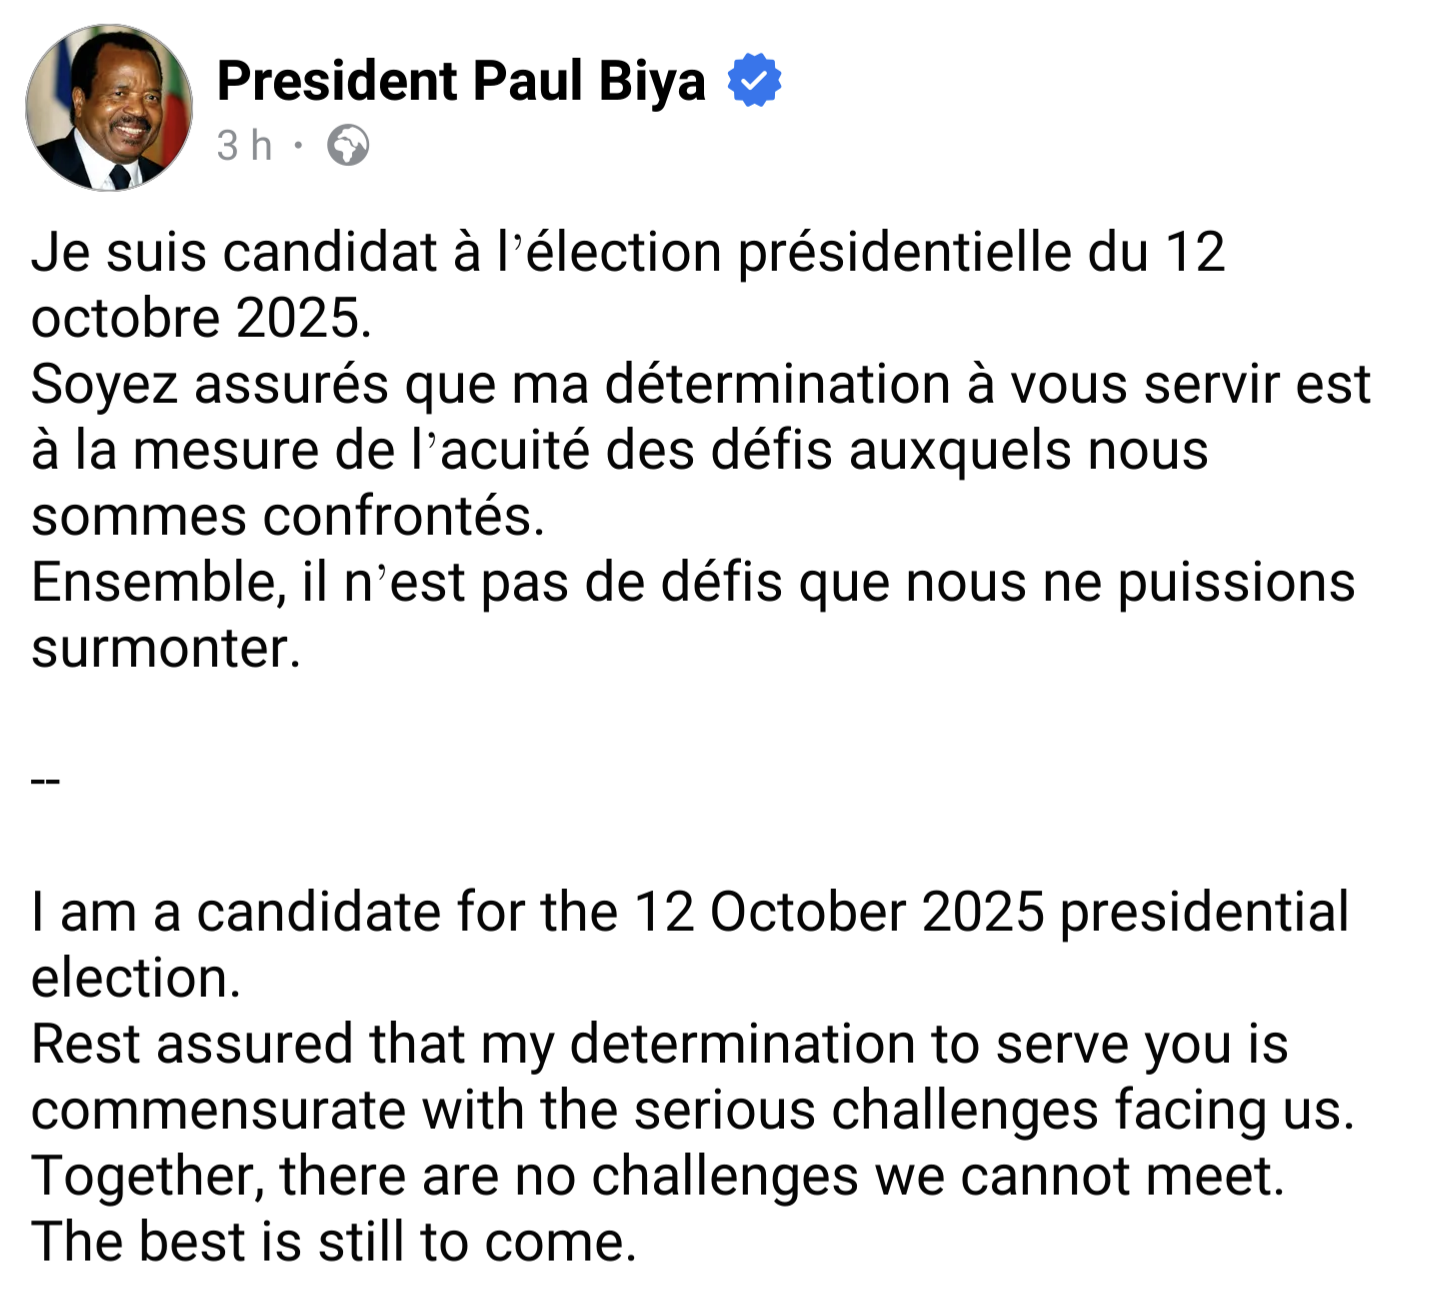The width and height of the screenshot is (1440, 1316).
Task: Click the line starting "Ensemble, il n'est pas"
Action: click(x=693, y=583)
